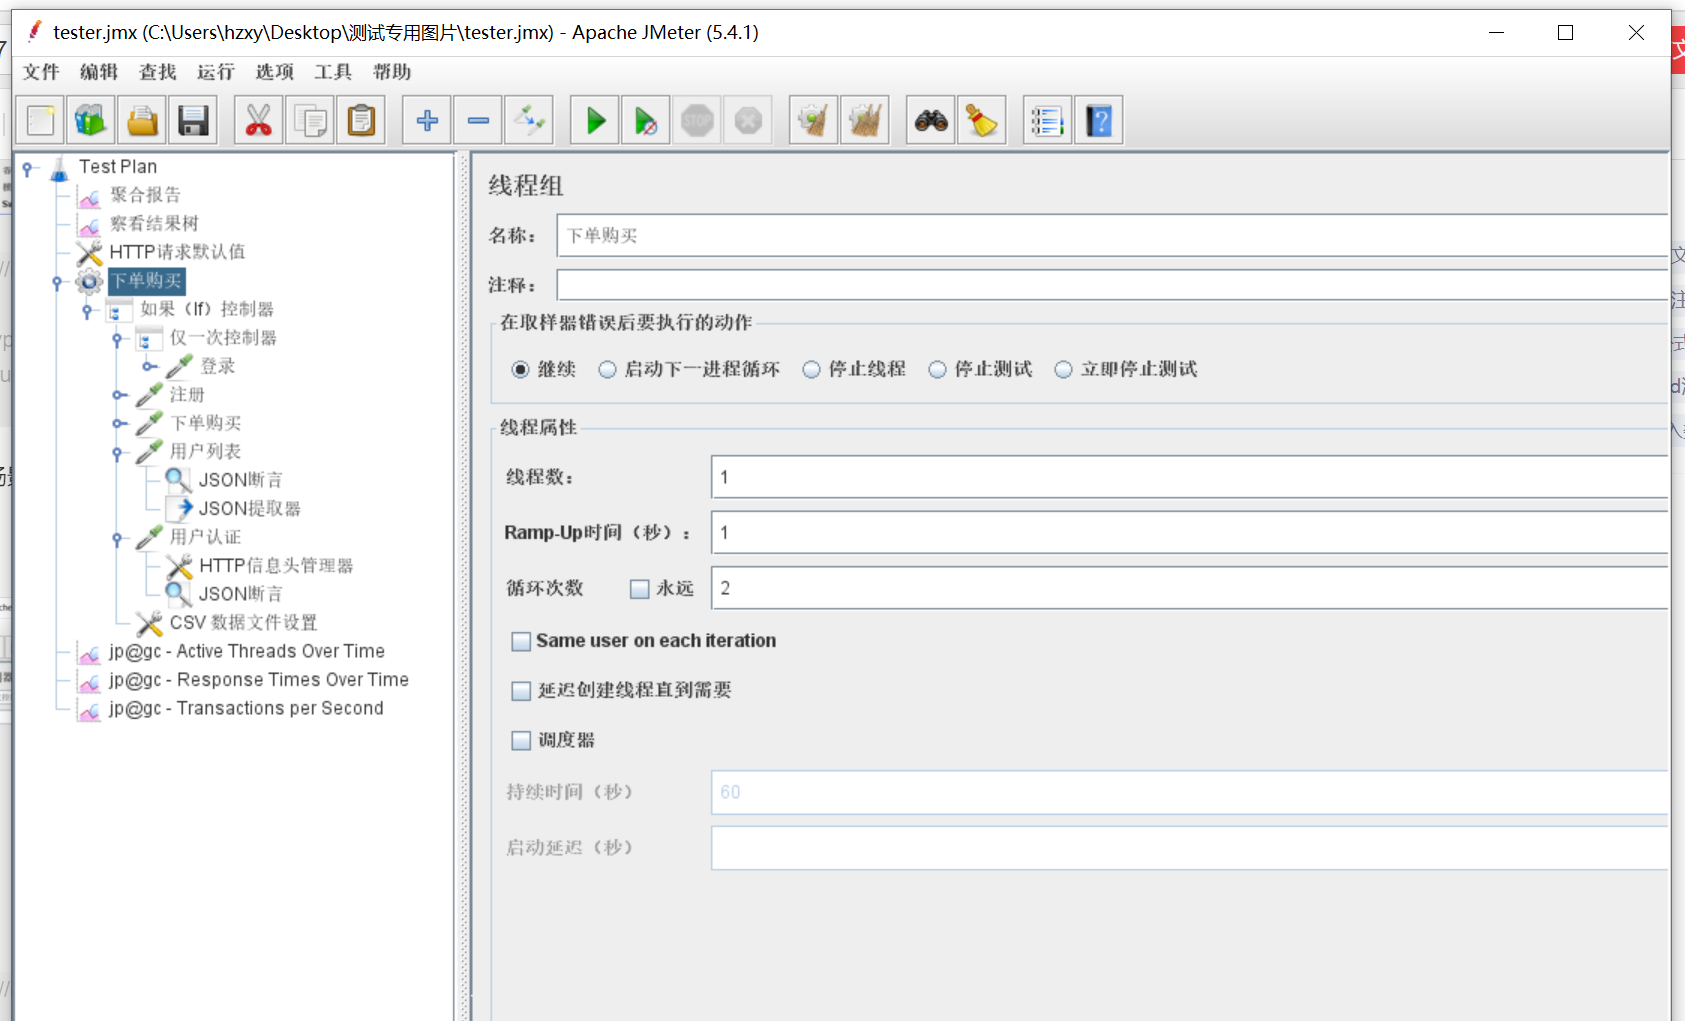This screenshot has height=1021, width=1685.
Task: Click the HTTP请求默认值 wrench icon
Action: pos(89,253)
